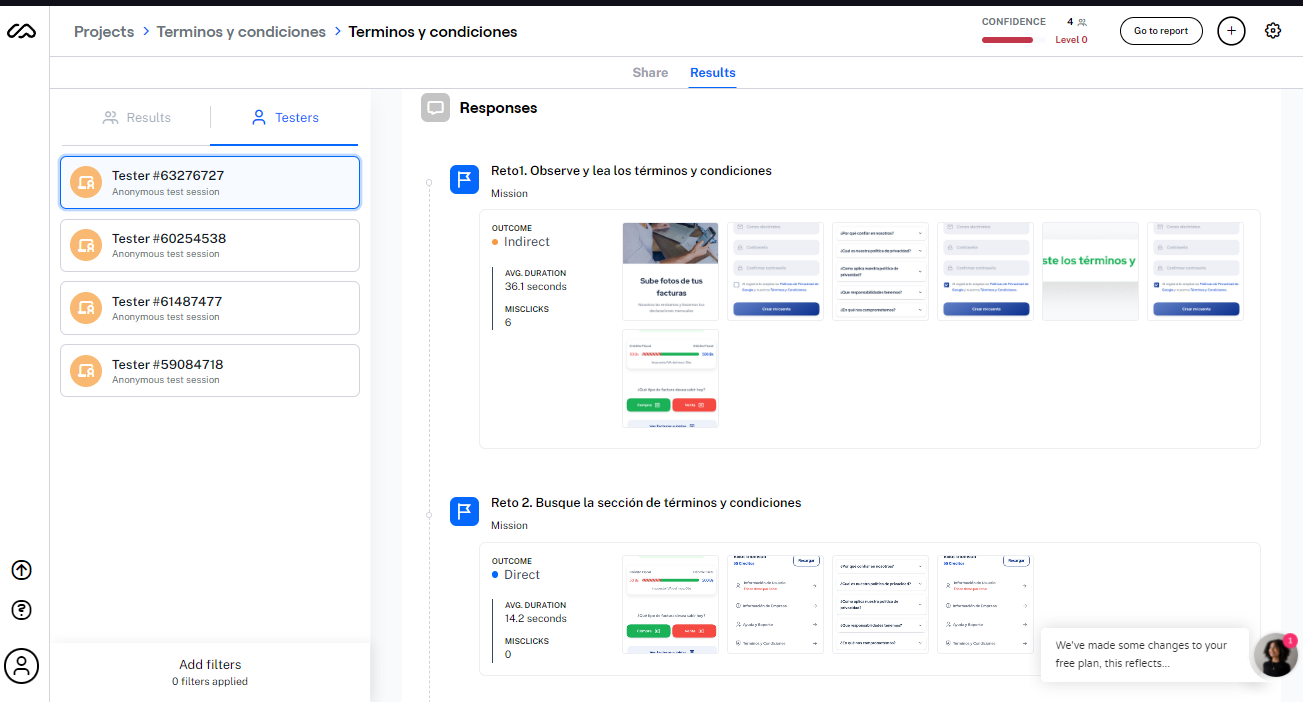Open the chat support avatar with notification
The image size is (1303, 702).
coord(1275,655)
